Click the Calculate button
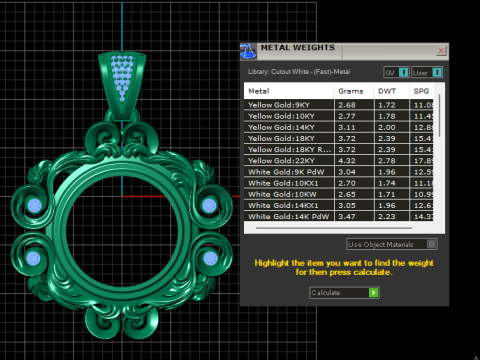This screenshot has width=480, height=360. click(344, 293)
